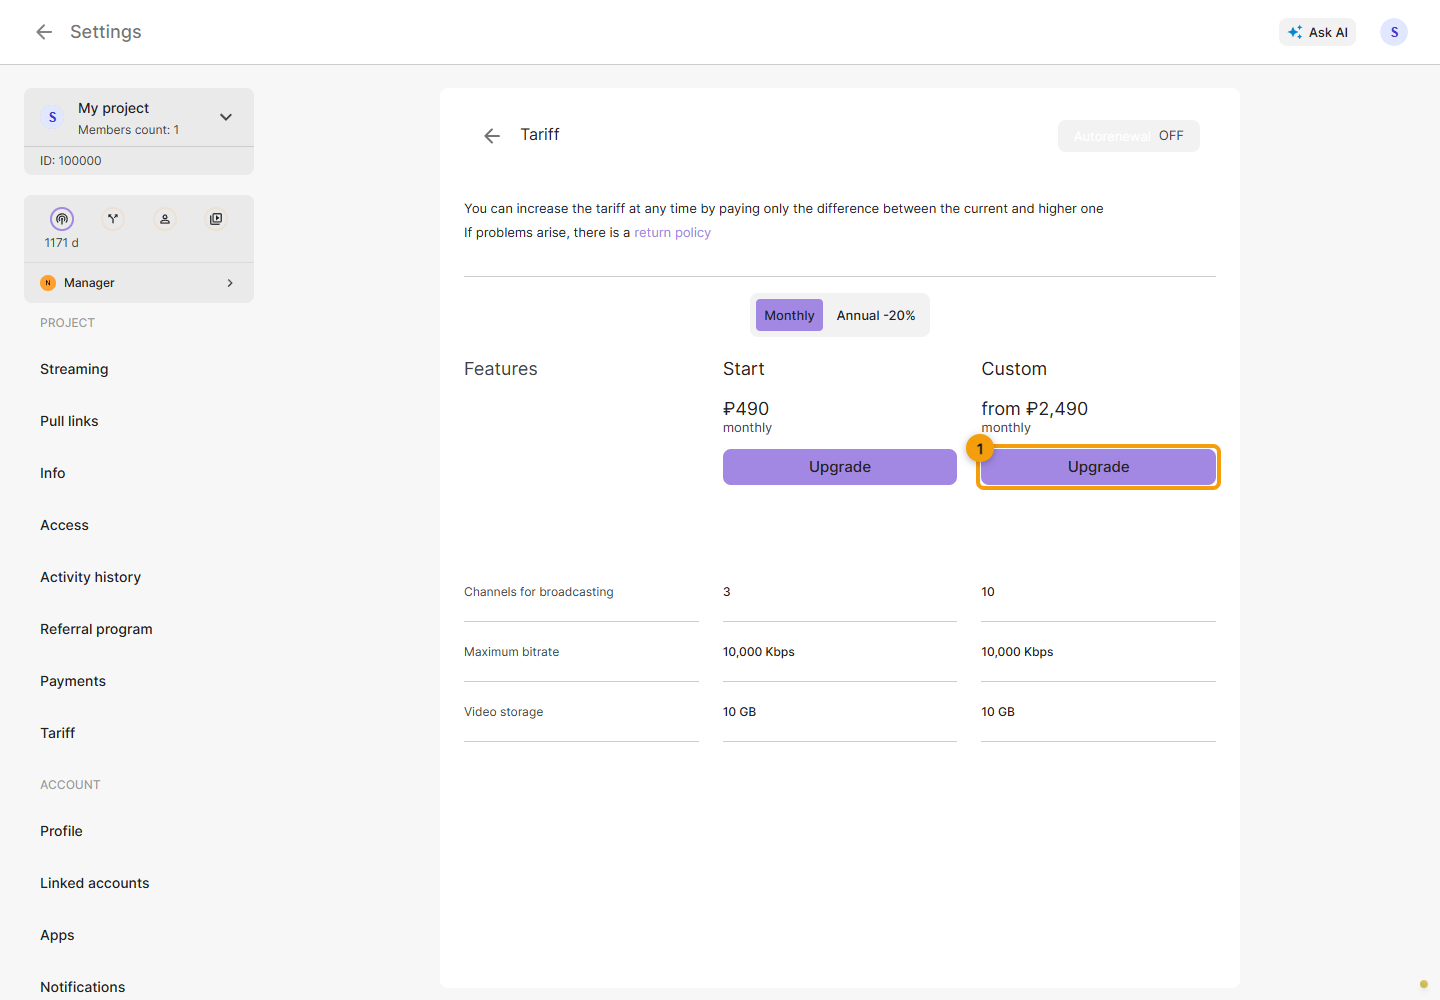This screenshot has height=1000, width=1440.
Task: Open the S user avatar in top bar
Action: [1394, 32]
